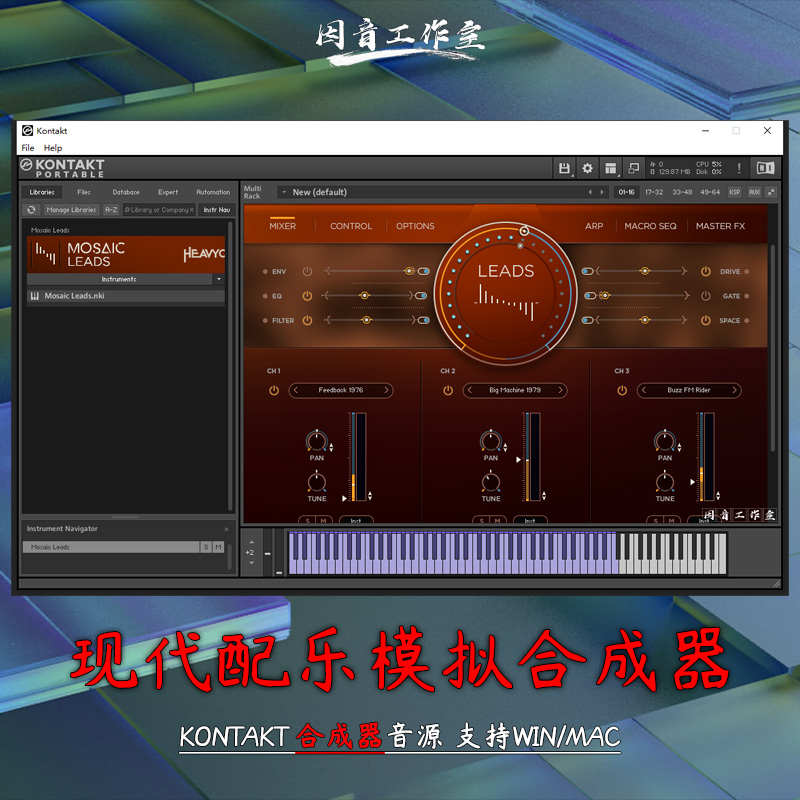Click the Mosaic Leads library banner
This screenshot has width=800, height=800.
tap(126, 254)
